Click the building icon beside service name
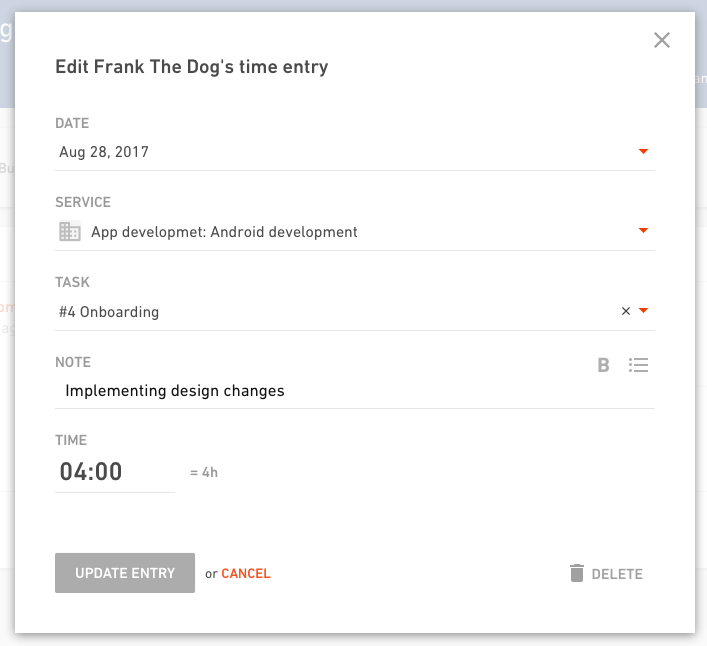The height and width of the screenshot is (646, 707). point(70,231)
